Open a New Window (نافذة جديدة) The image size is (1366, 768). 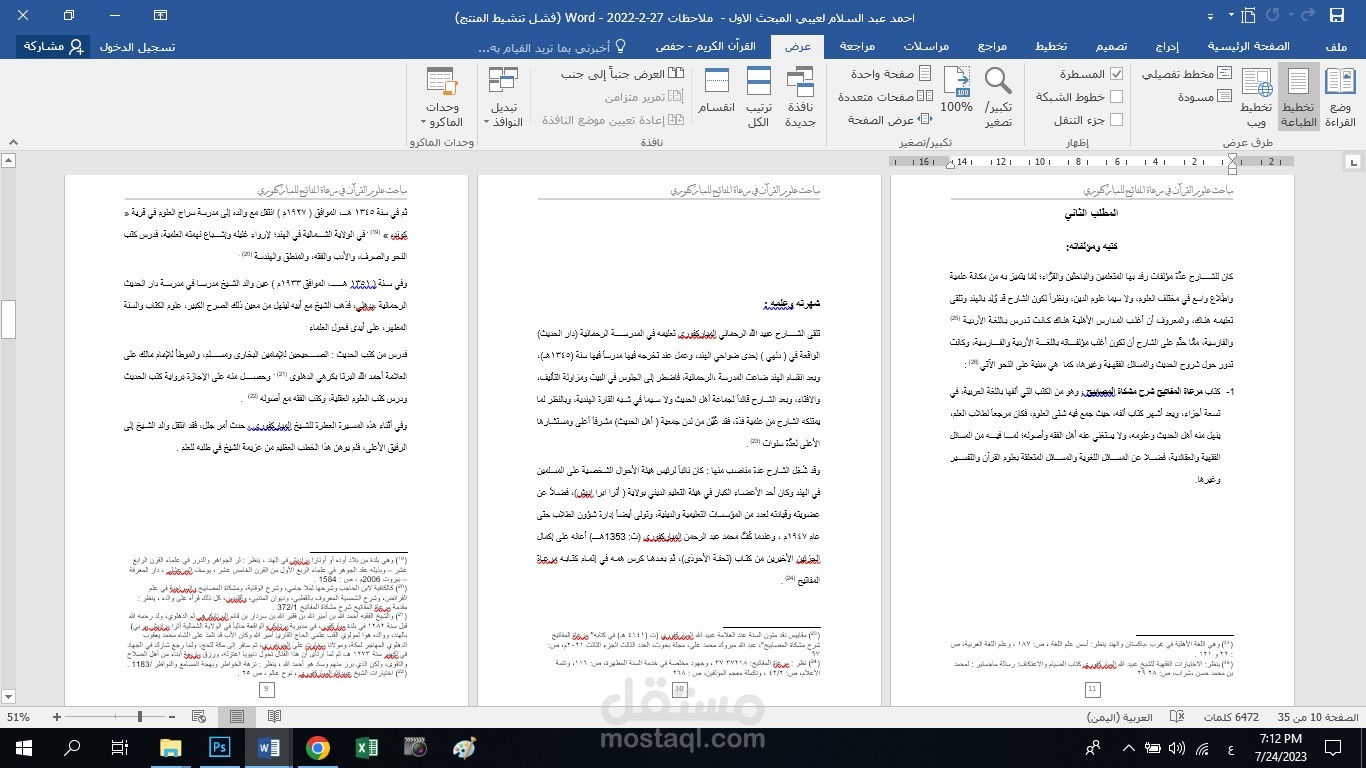coord(799,98)
